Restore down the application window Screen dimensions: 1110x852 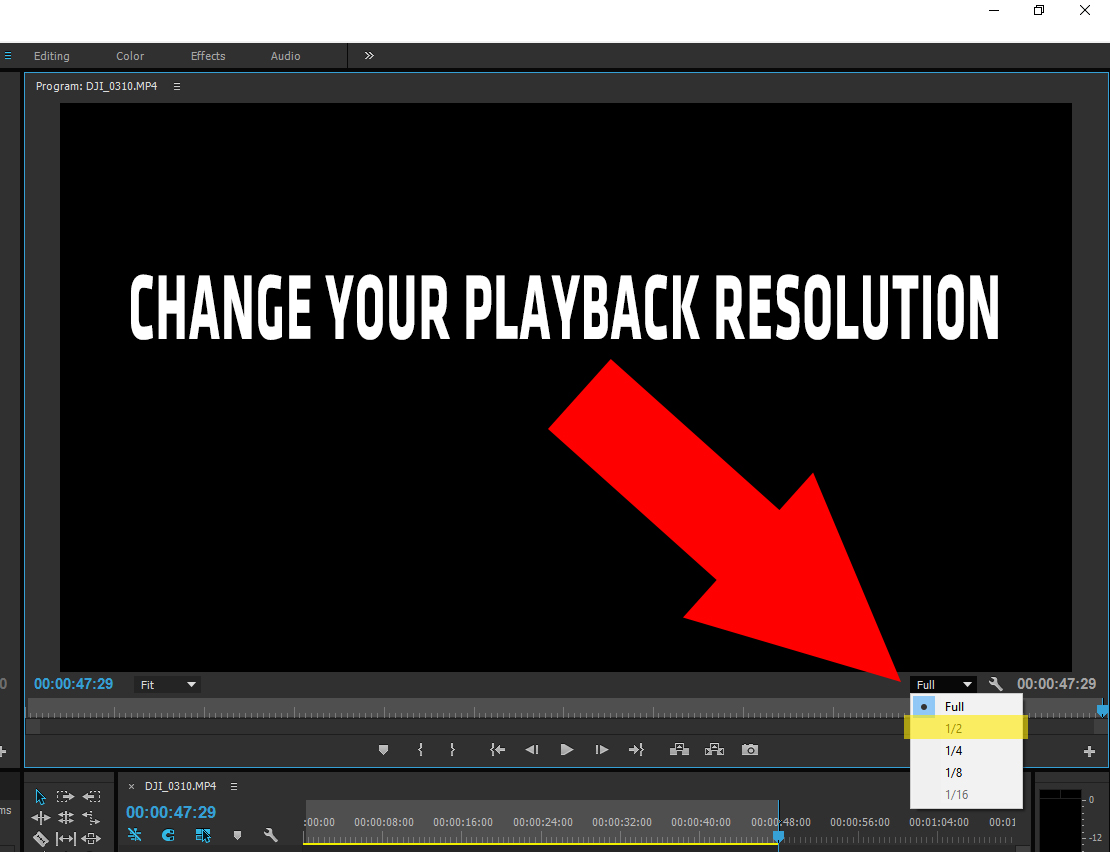coord(1039,10)
